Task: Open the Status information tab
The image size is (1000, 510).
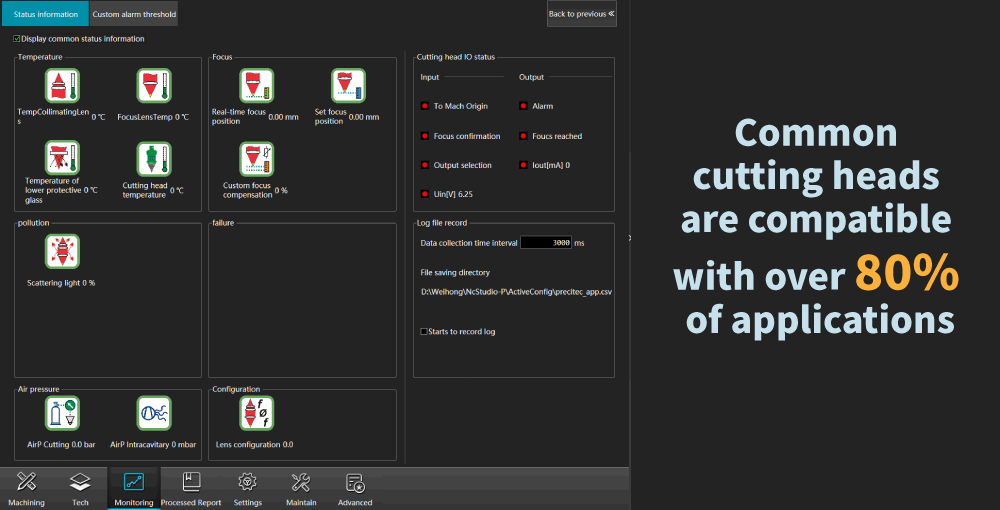Action: (x=45, y=14)
